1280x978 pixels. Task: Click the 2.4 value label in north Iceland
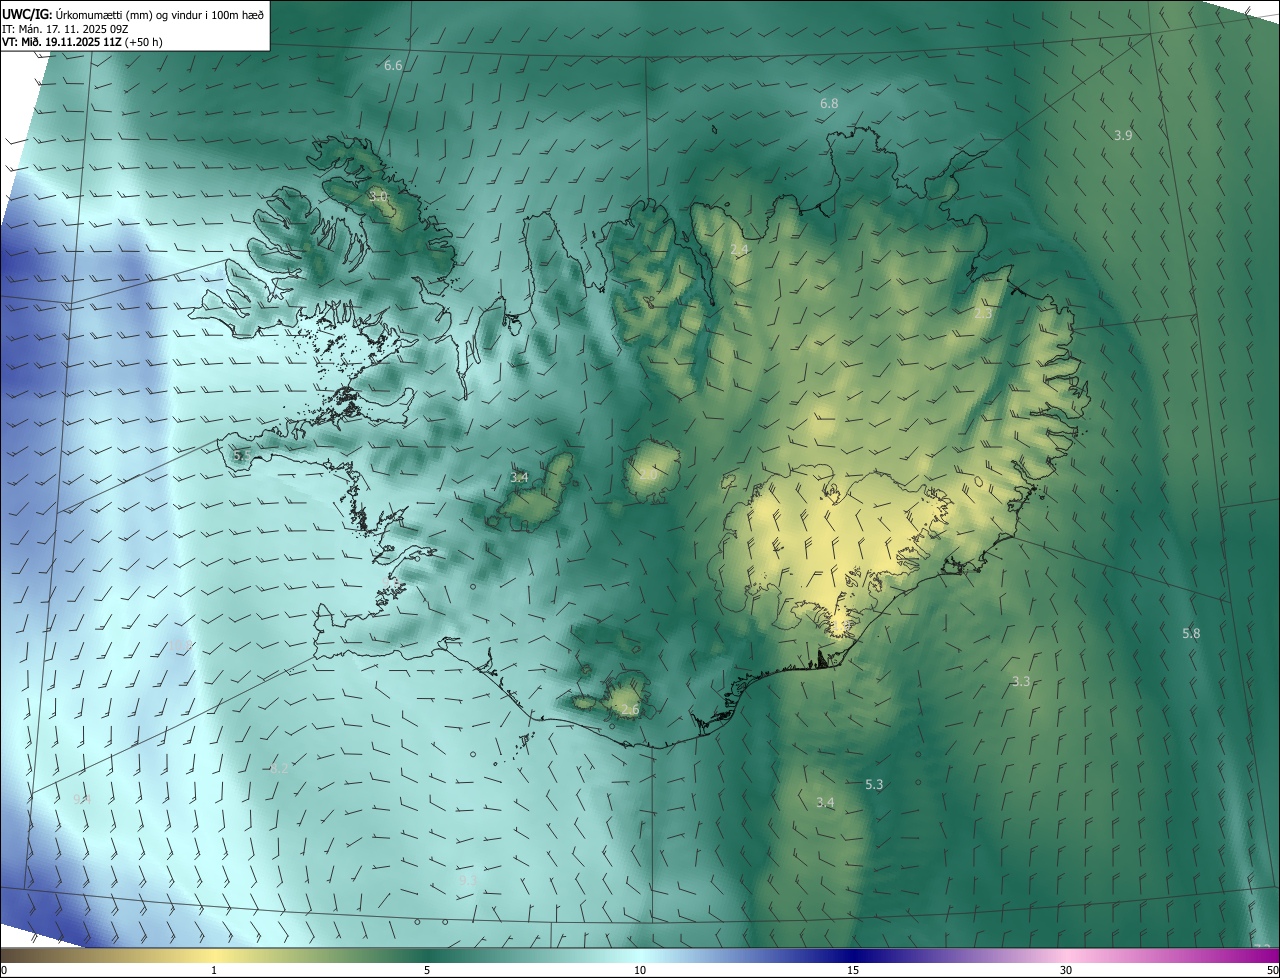(739, 249)
